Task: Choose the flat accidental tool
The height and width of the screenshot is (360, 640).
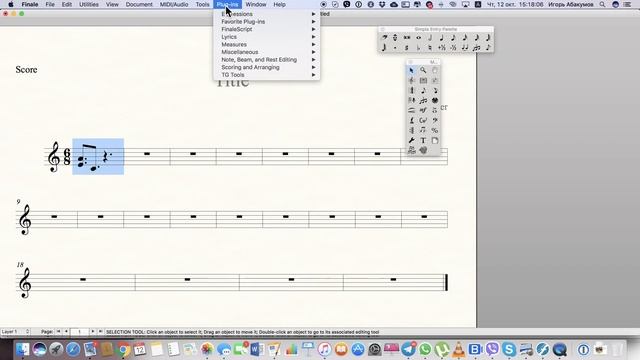Action: (x=418, y=48)
